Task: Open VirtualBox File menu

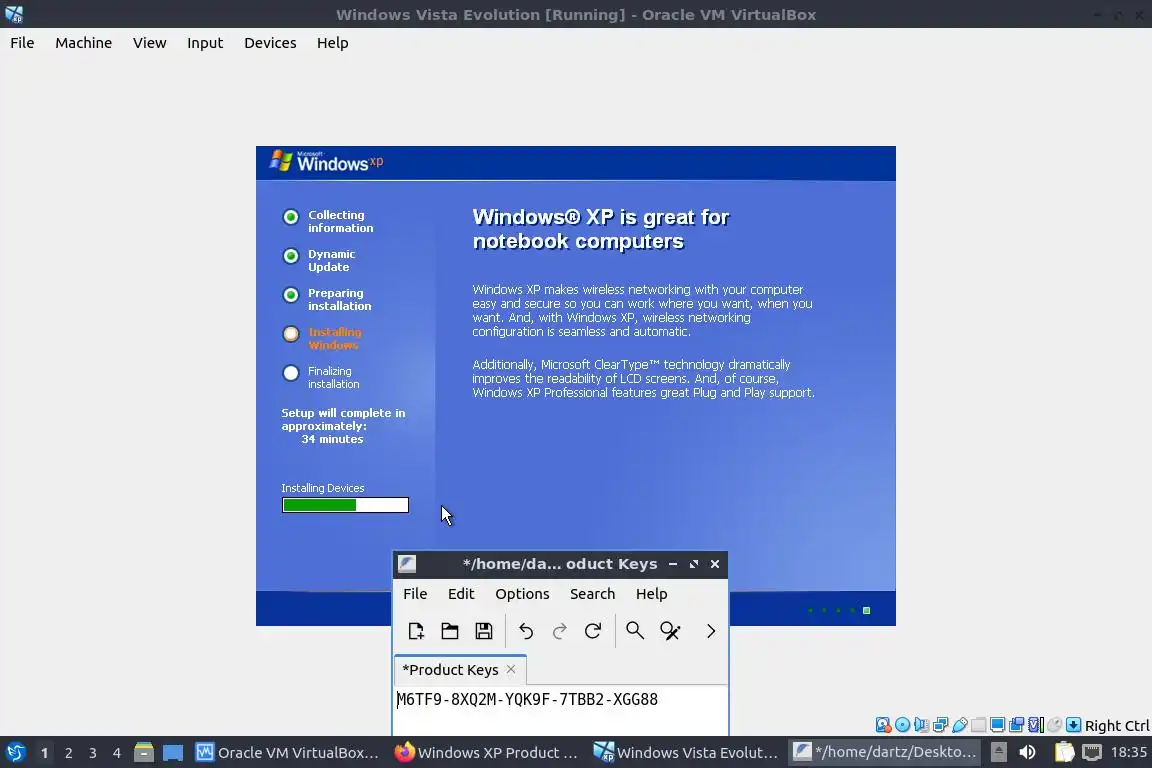Action: (x=22, y=43)
